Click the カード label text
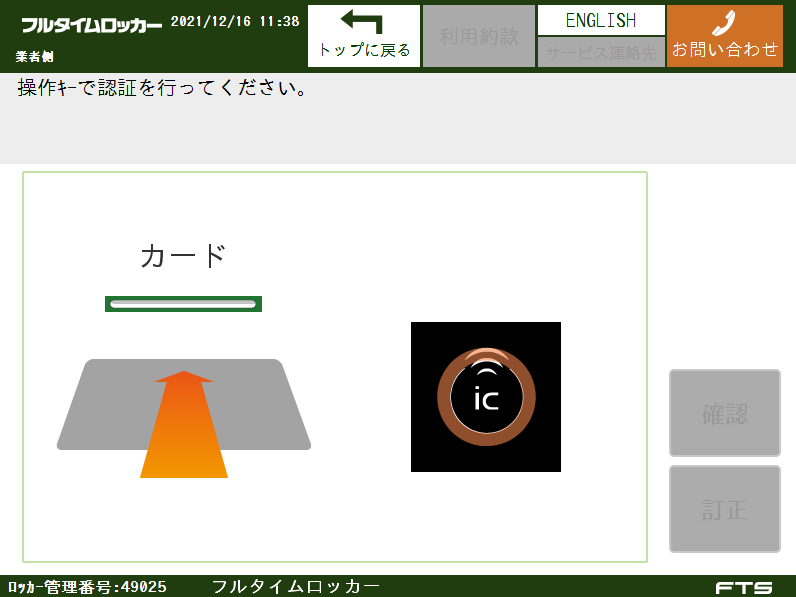This screenshot has height=597, width=796. tap(183, 255)
